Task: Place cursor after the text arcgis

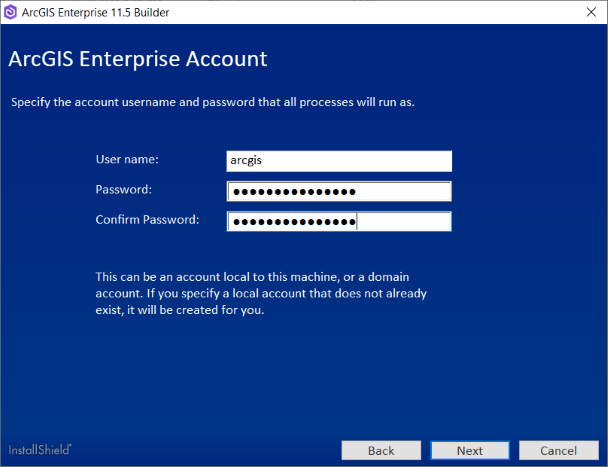Action: pos(265,161)
